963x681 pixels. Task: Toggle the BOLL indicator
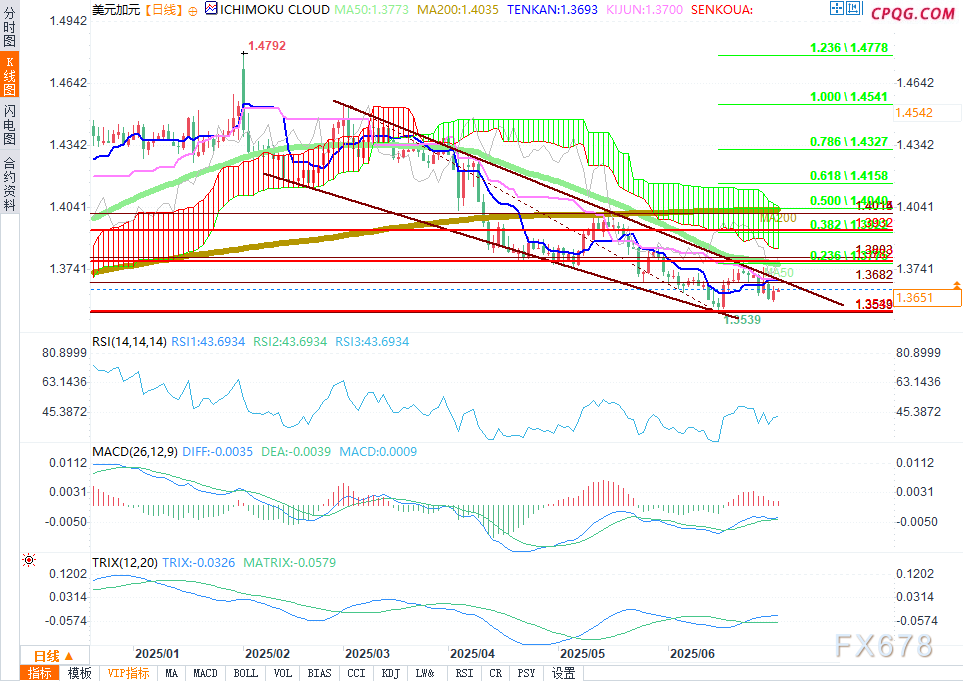click(x=245, y=673)
